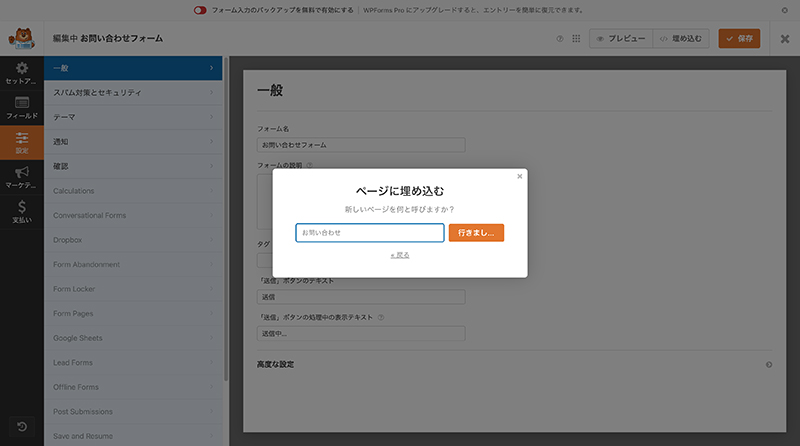800x446 pixels.
Task: Expand the 高度な設定 section
Action: point(768,365)
